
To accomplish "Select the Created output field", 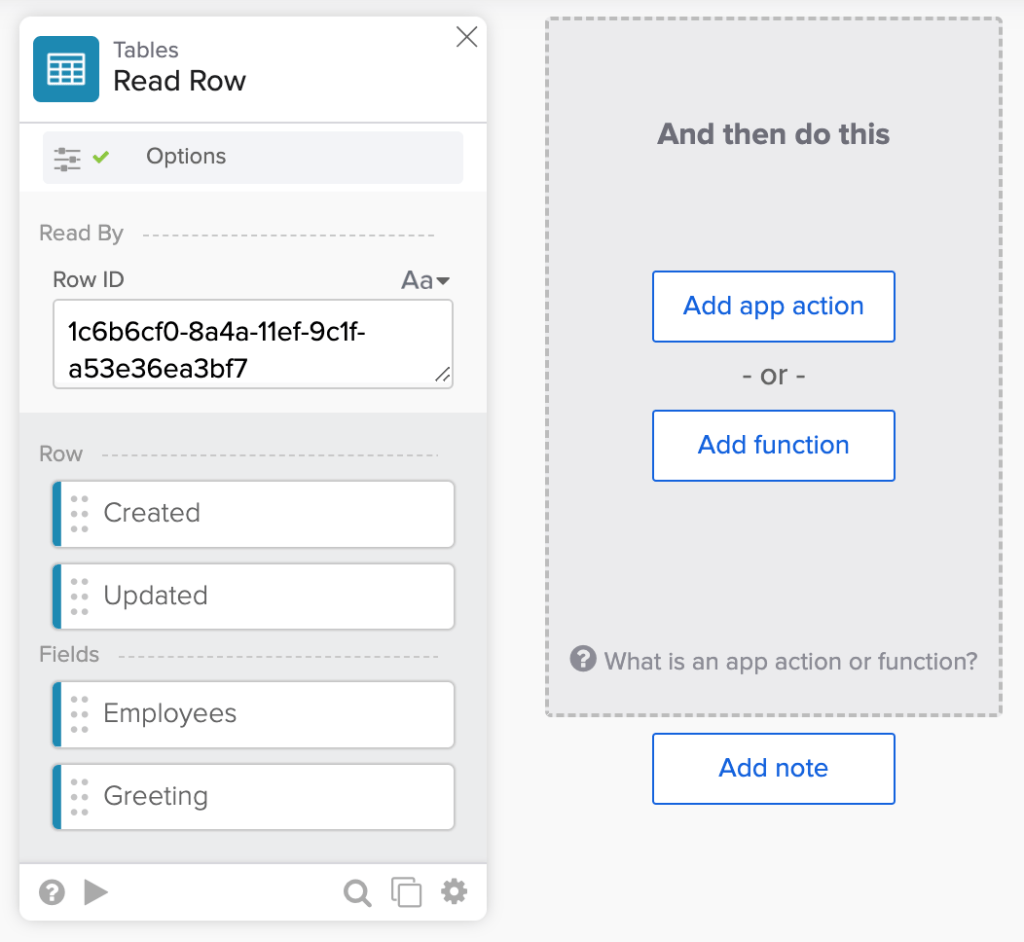I will pyautogui.click(x=254, y=514).
